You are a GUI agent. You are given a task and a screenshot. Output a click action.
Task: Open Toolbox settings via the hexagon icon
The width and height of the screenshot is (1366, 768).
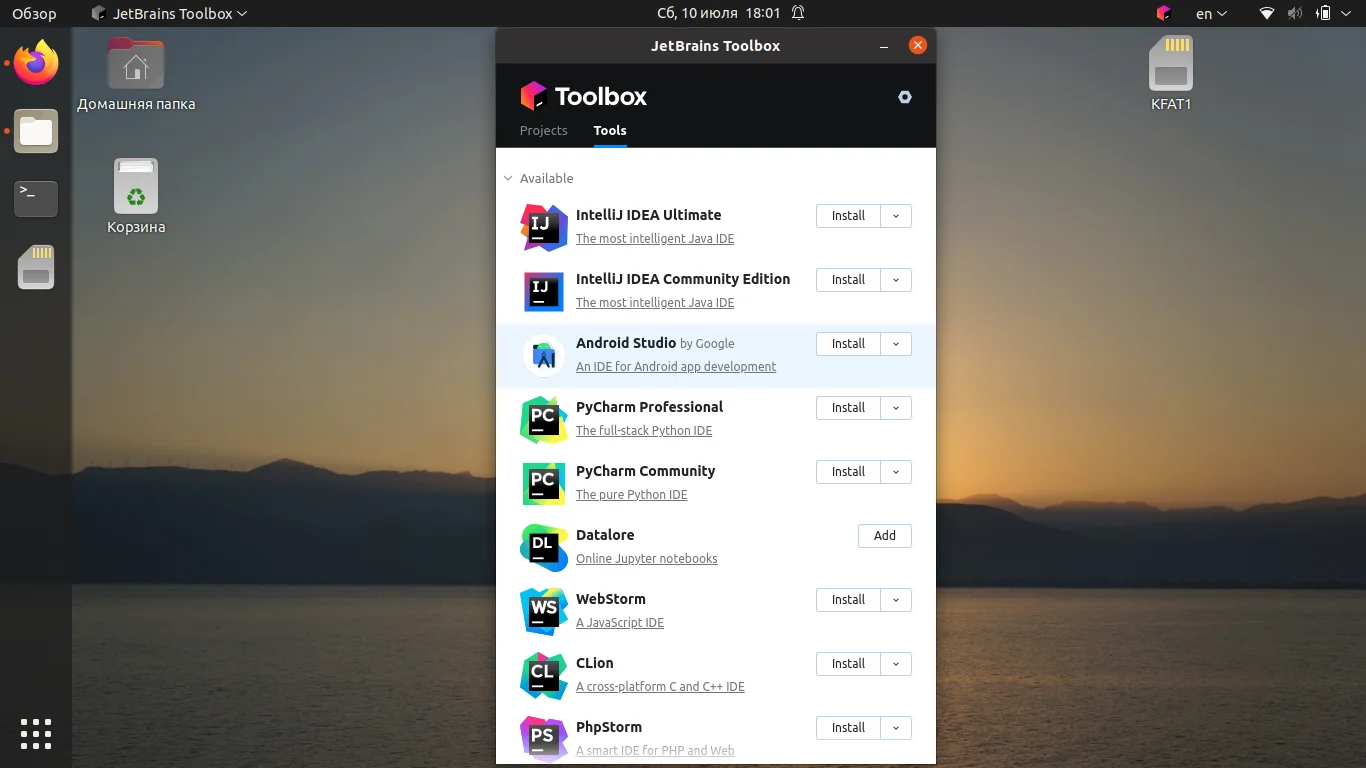(905, 97)
